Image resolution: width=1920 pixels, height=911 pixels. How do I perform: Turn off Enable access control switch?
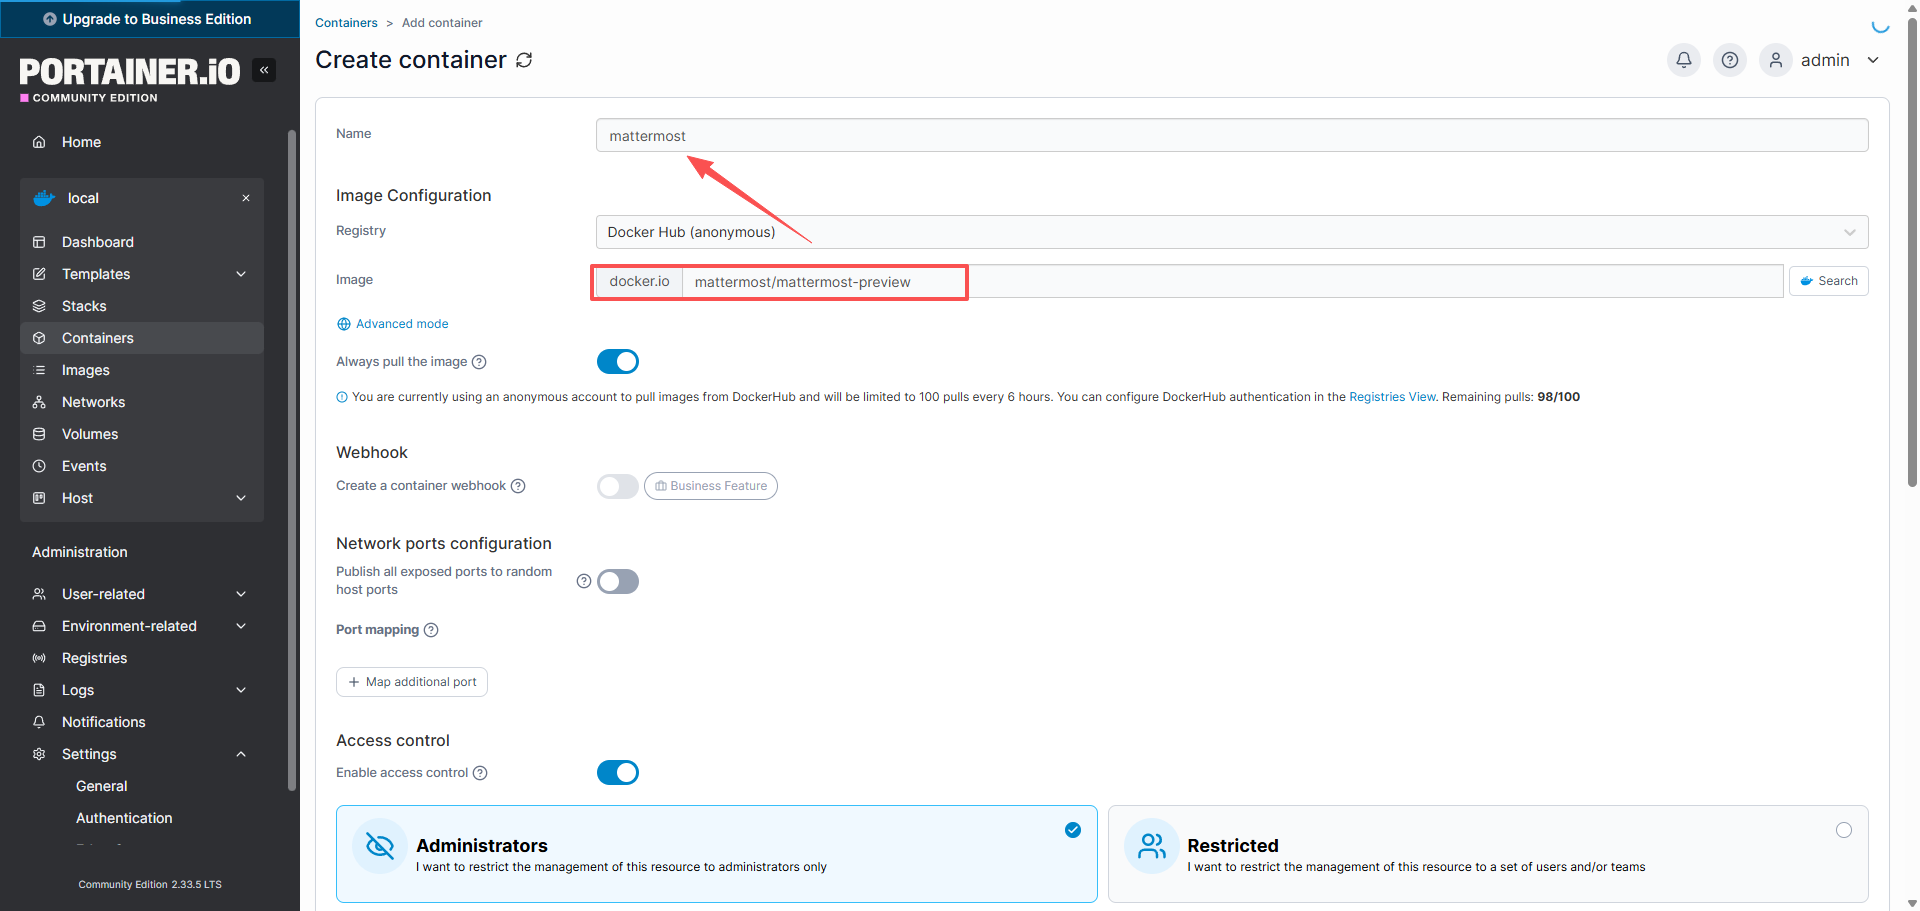618,773
